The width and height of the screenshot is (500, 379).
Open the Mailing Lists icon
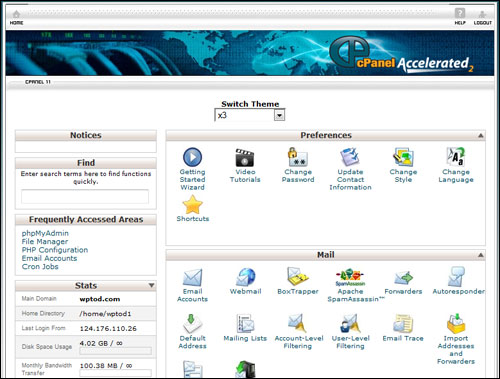click(x=245, y=323)
